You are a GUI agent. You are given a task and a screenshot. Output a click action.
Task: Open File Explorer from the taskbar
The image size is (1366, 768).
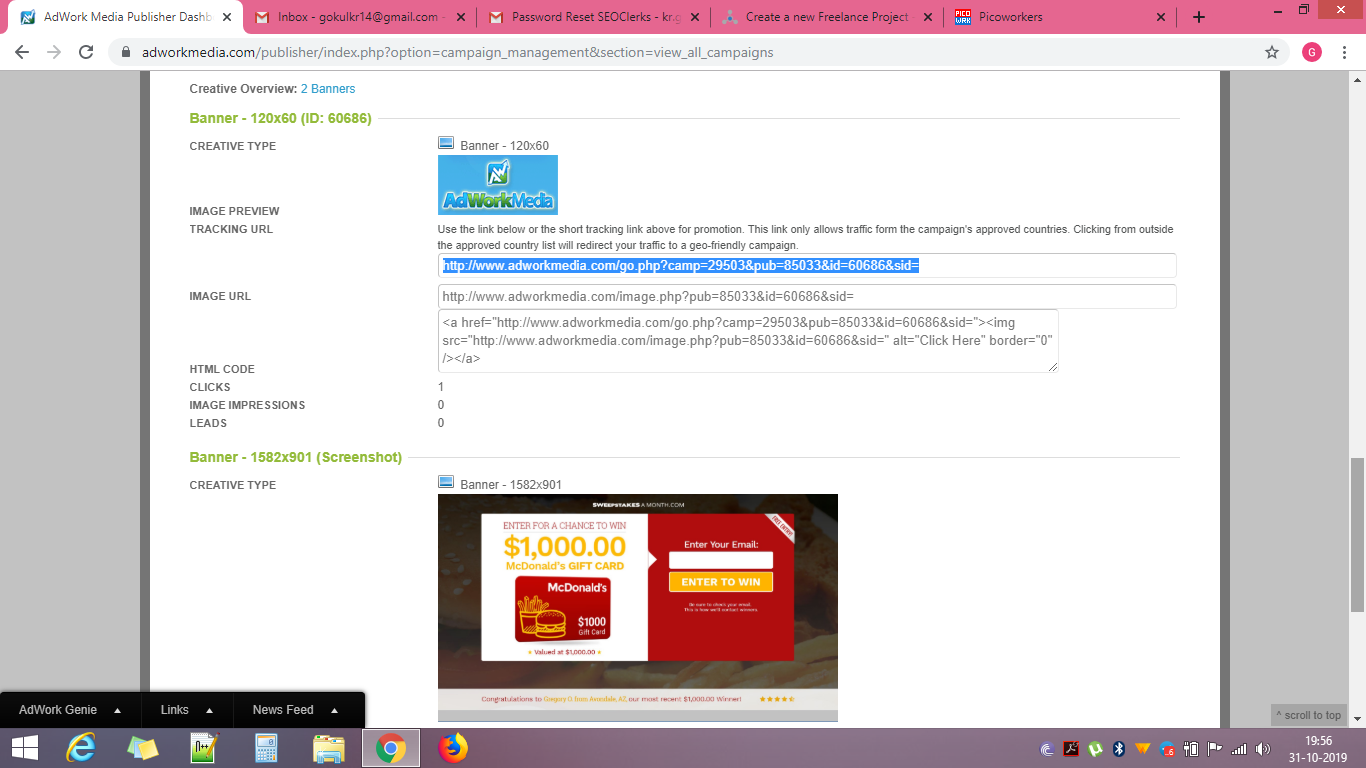click(328, 748)
